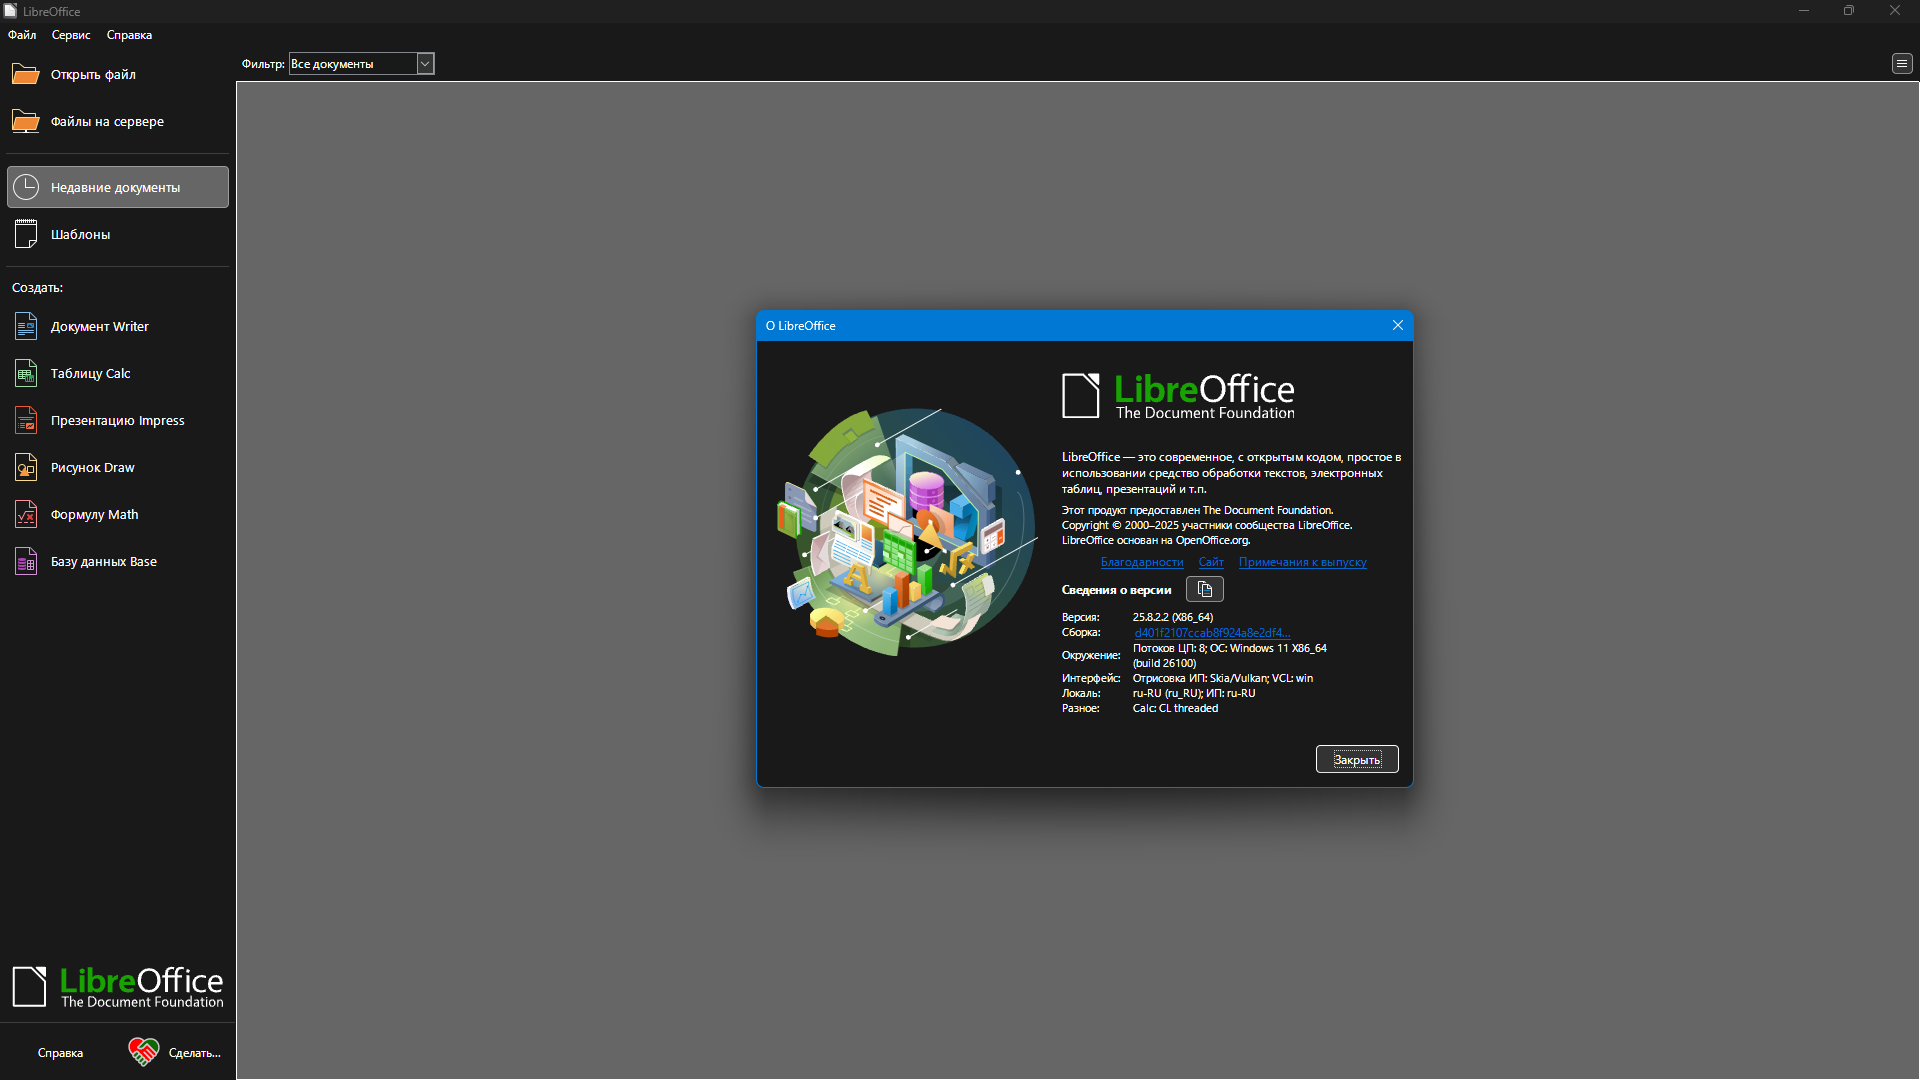Copy version information to clipboard

click(x=1204, y=590)
